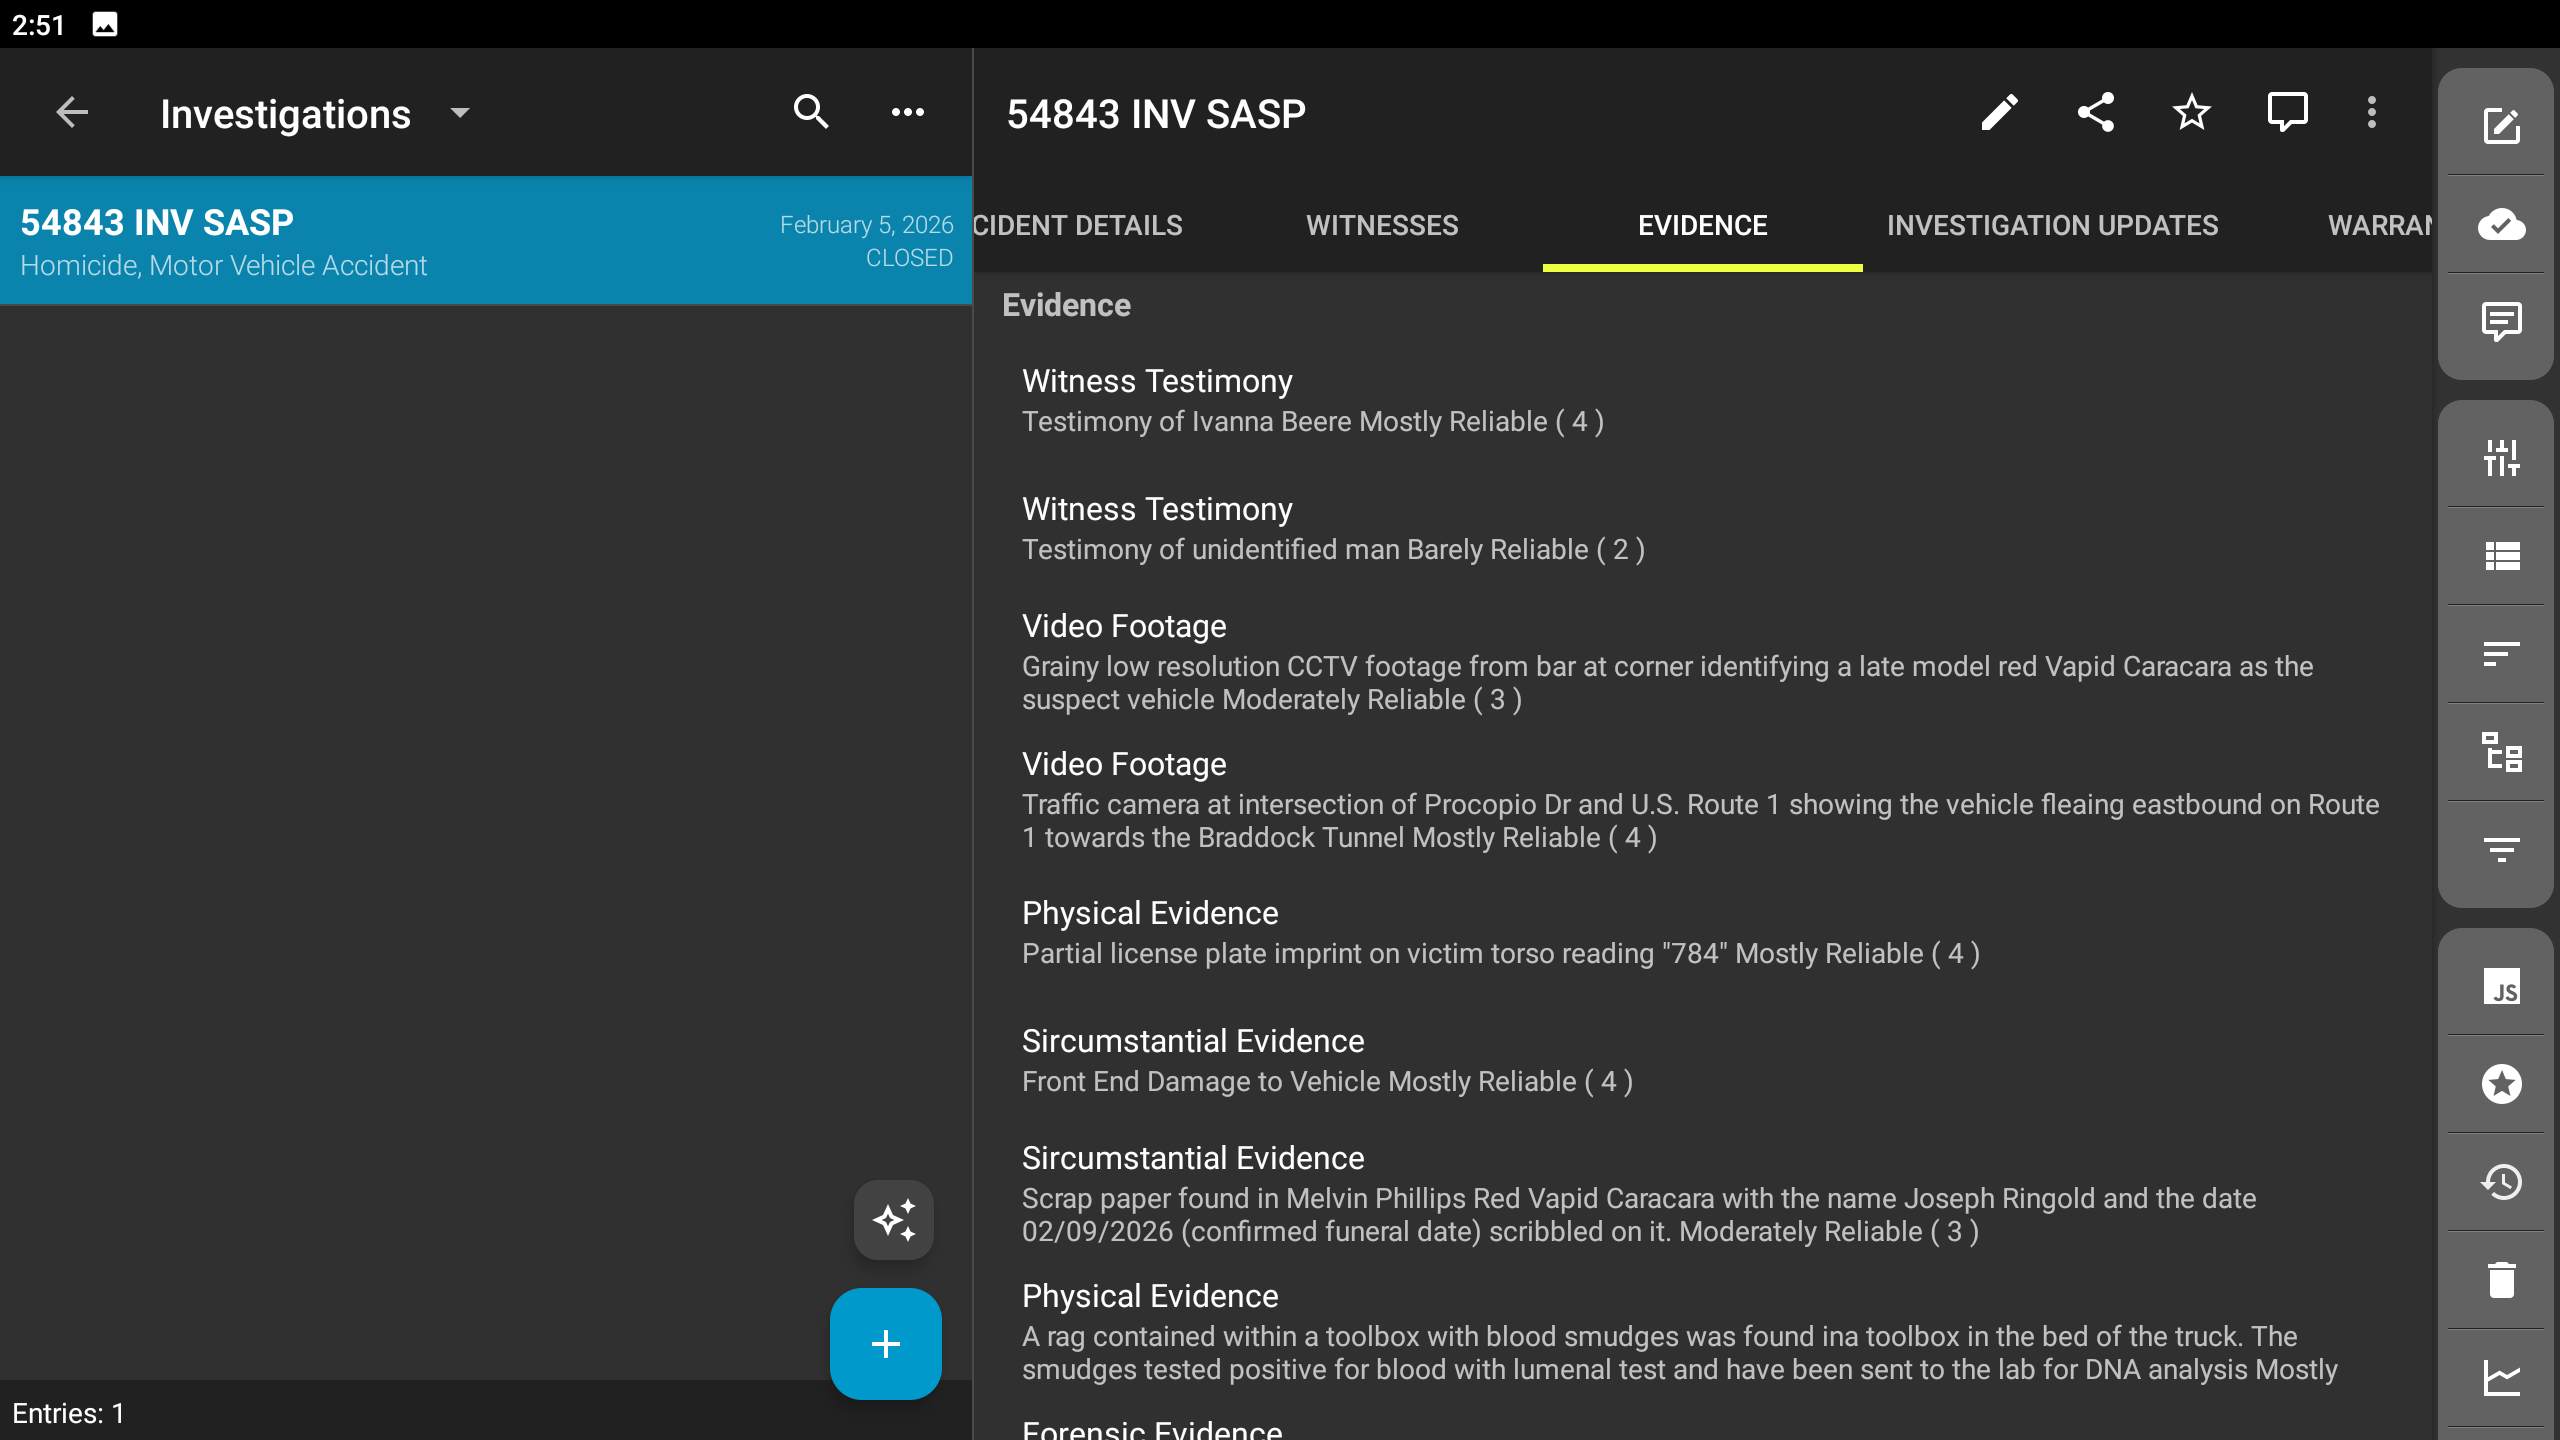Open the trash bin sidebar icon
Image resolution: width=2560 pixels, height=1440 pixels.
[x=2501, y=1280]
